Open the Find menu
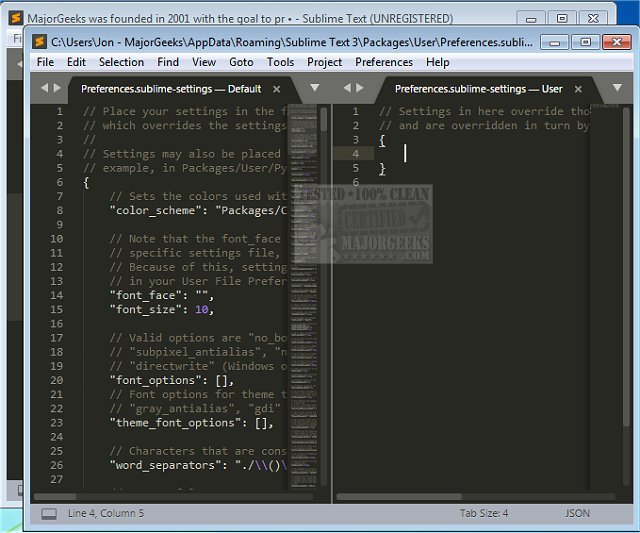The height and width of the screenshot is (533, 640). (168, 62)
